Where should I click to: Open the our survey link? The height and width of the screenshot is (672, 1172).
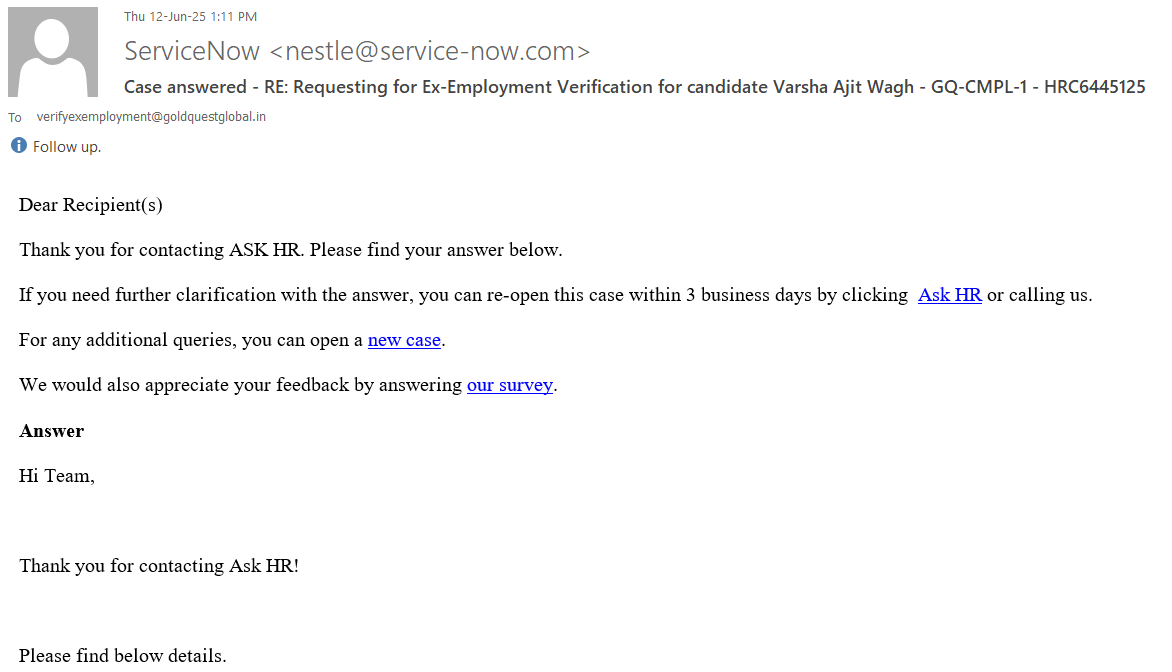coord(510,385)
